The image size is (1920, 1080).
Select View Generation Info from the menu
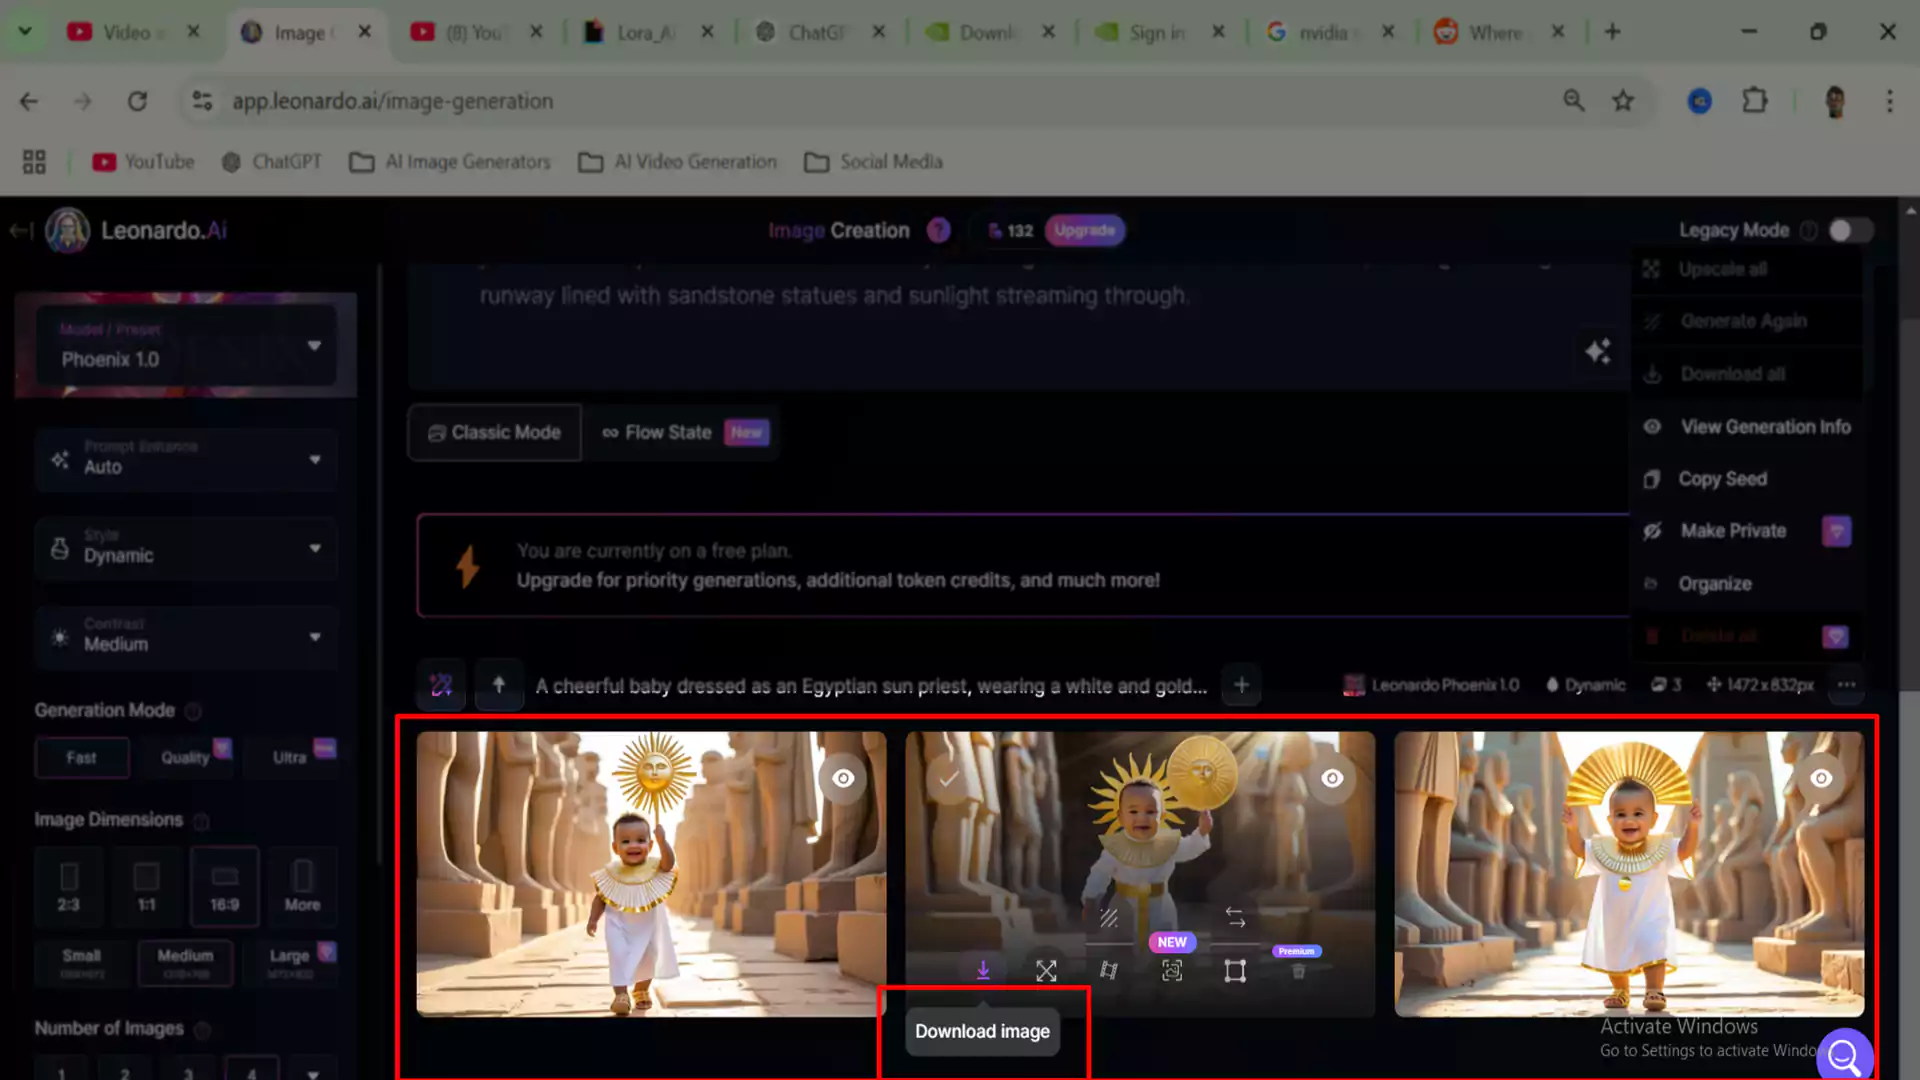[1747, 427]
